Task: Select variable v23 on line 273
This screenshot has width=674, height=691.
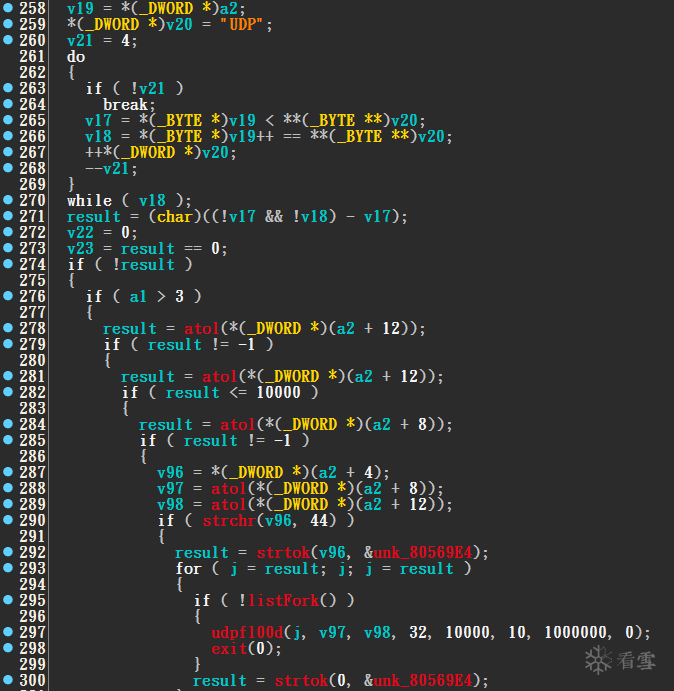Action: pyautogui.click(x=80, y=248)
